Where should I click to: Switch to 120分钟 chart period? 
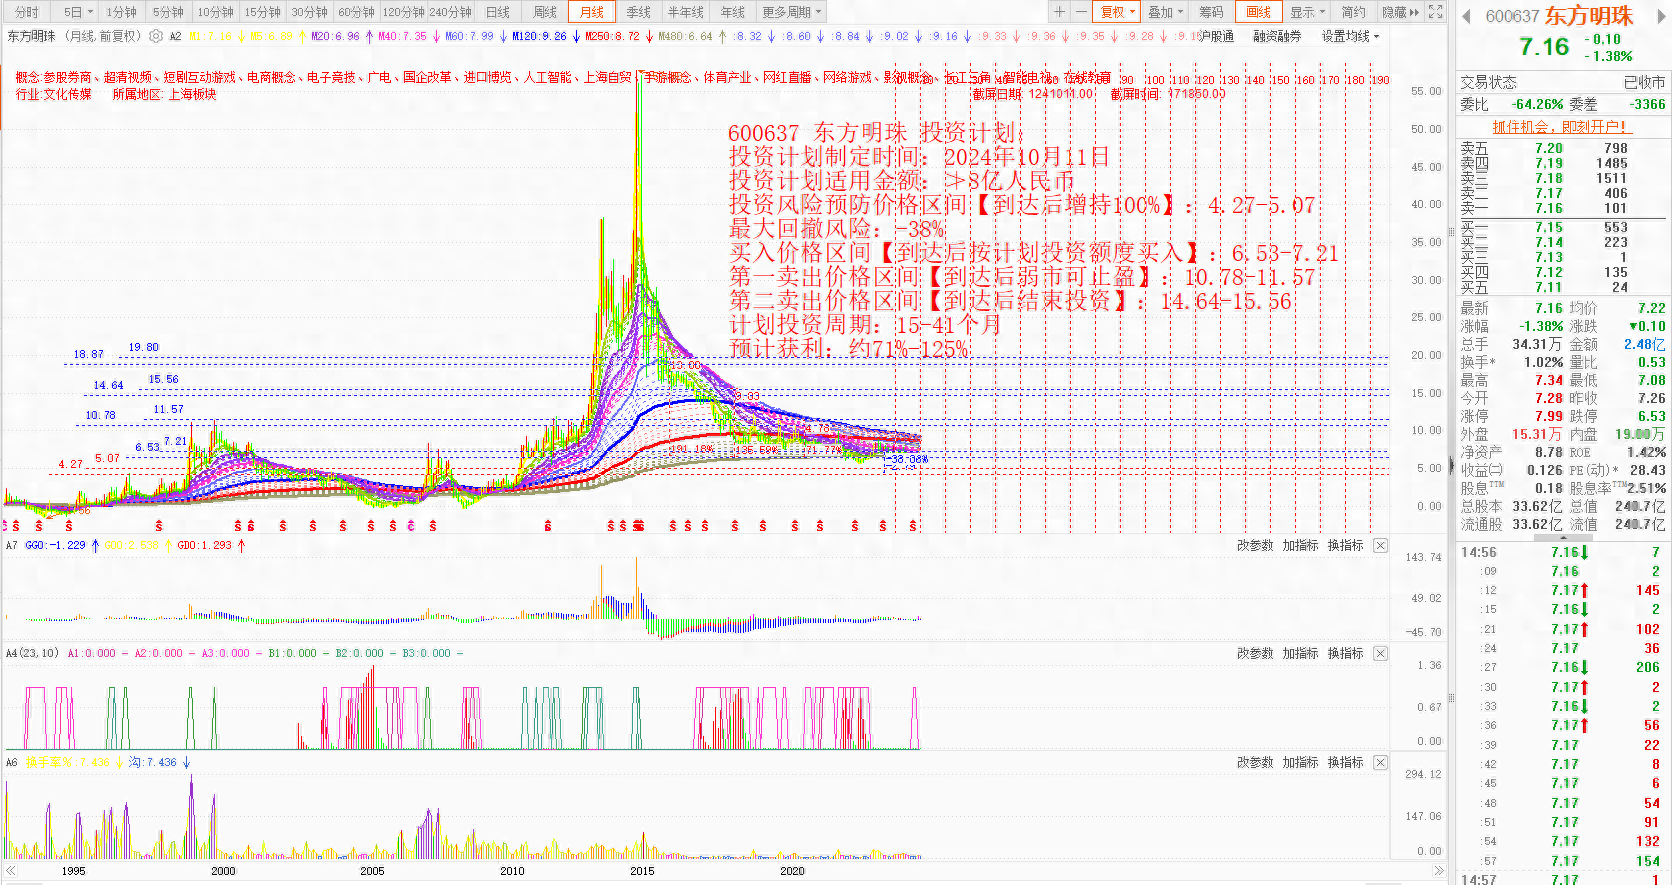[404, 12]
